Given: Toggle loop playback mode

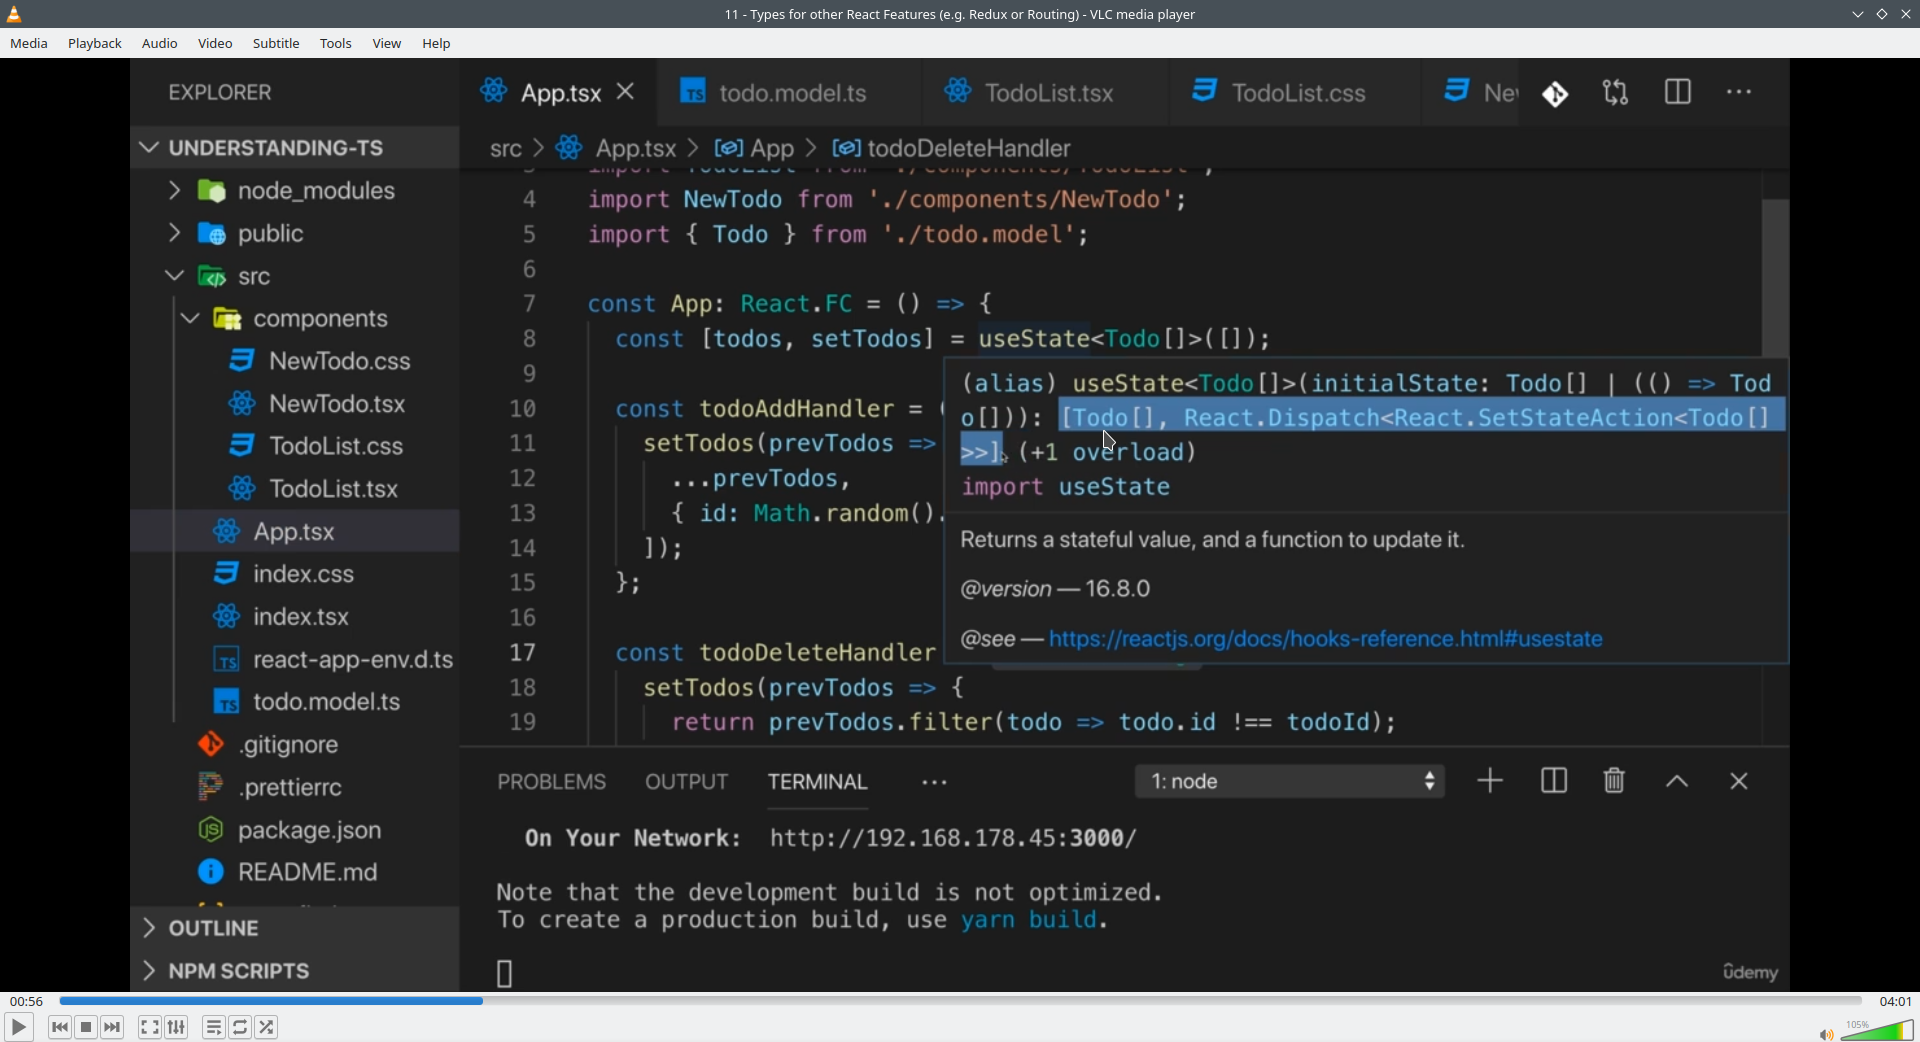Looking at the screenshot, I should pos(240,1027).
